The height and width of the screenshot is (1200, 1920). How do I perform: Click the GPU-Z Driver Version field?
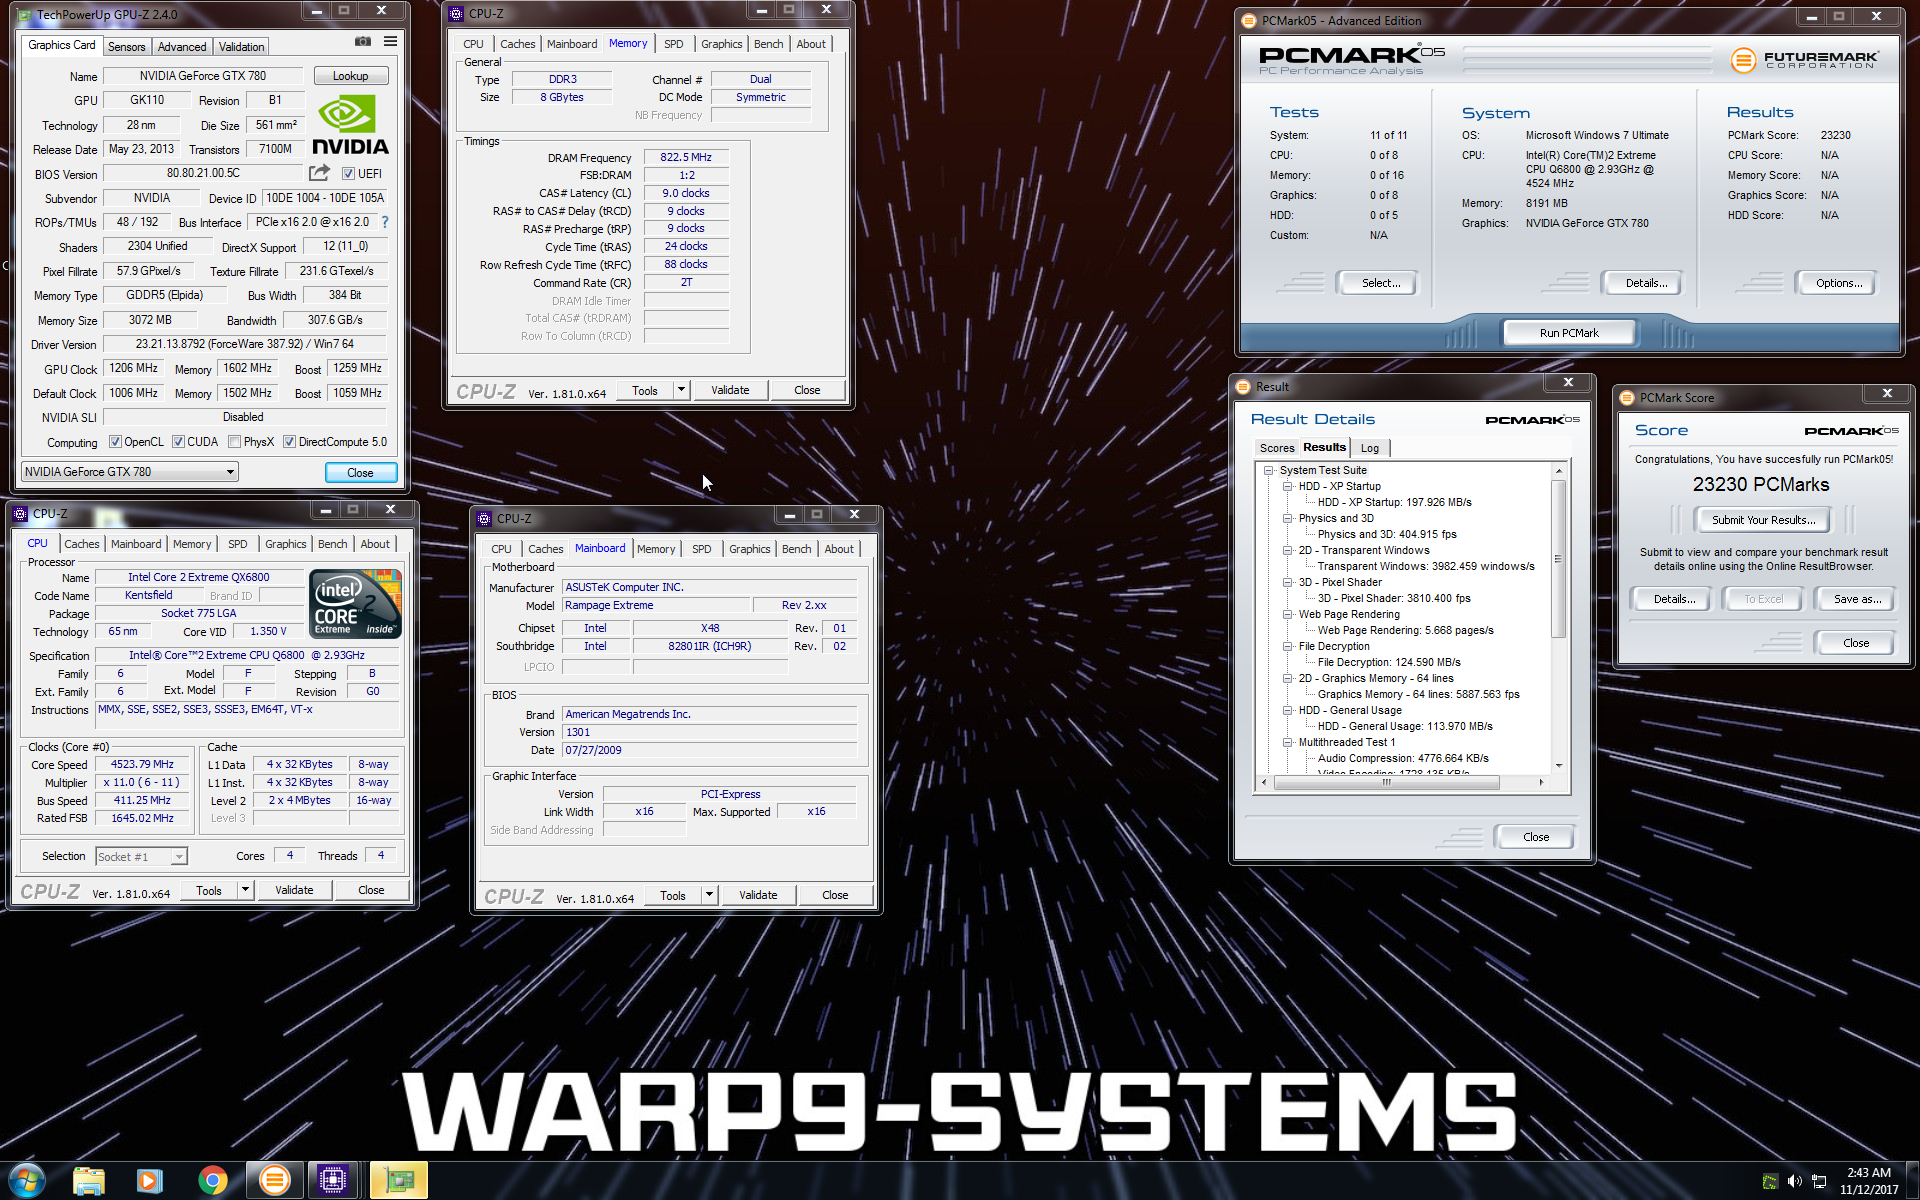point(245,344)
